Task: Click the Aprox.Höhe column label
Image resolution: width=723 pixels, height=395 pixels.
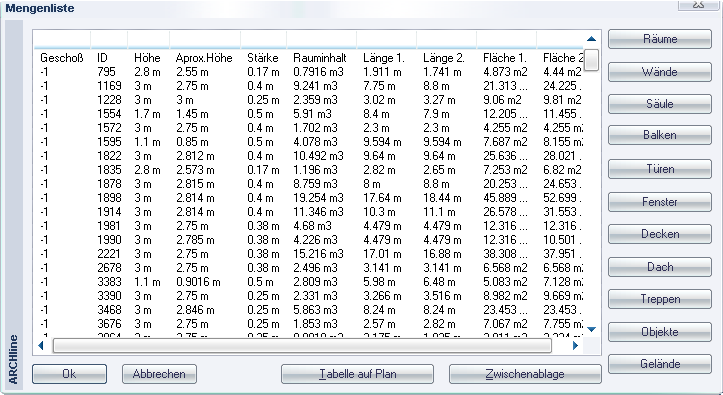Action: coord(204,58)
